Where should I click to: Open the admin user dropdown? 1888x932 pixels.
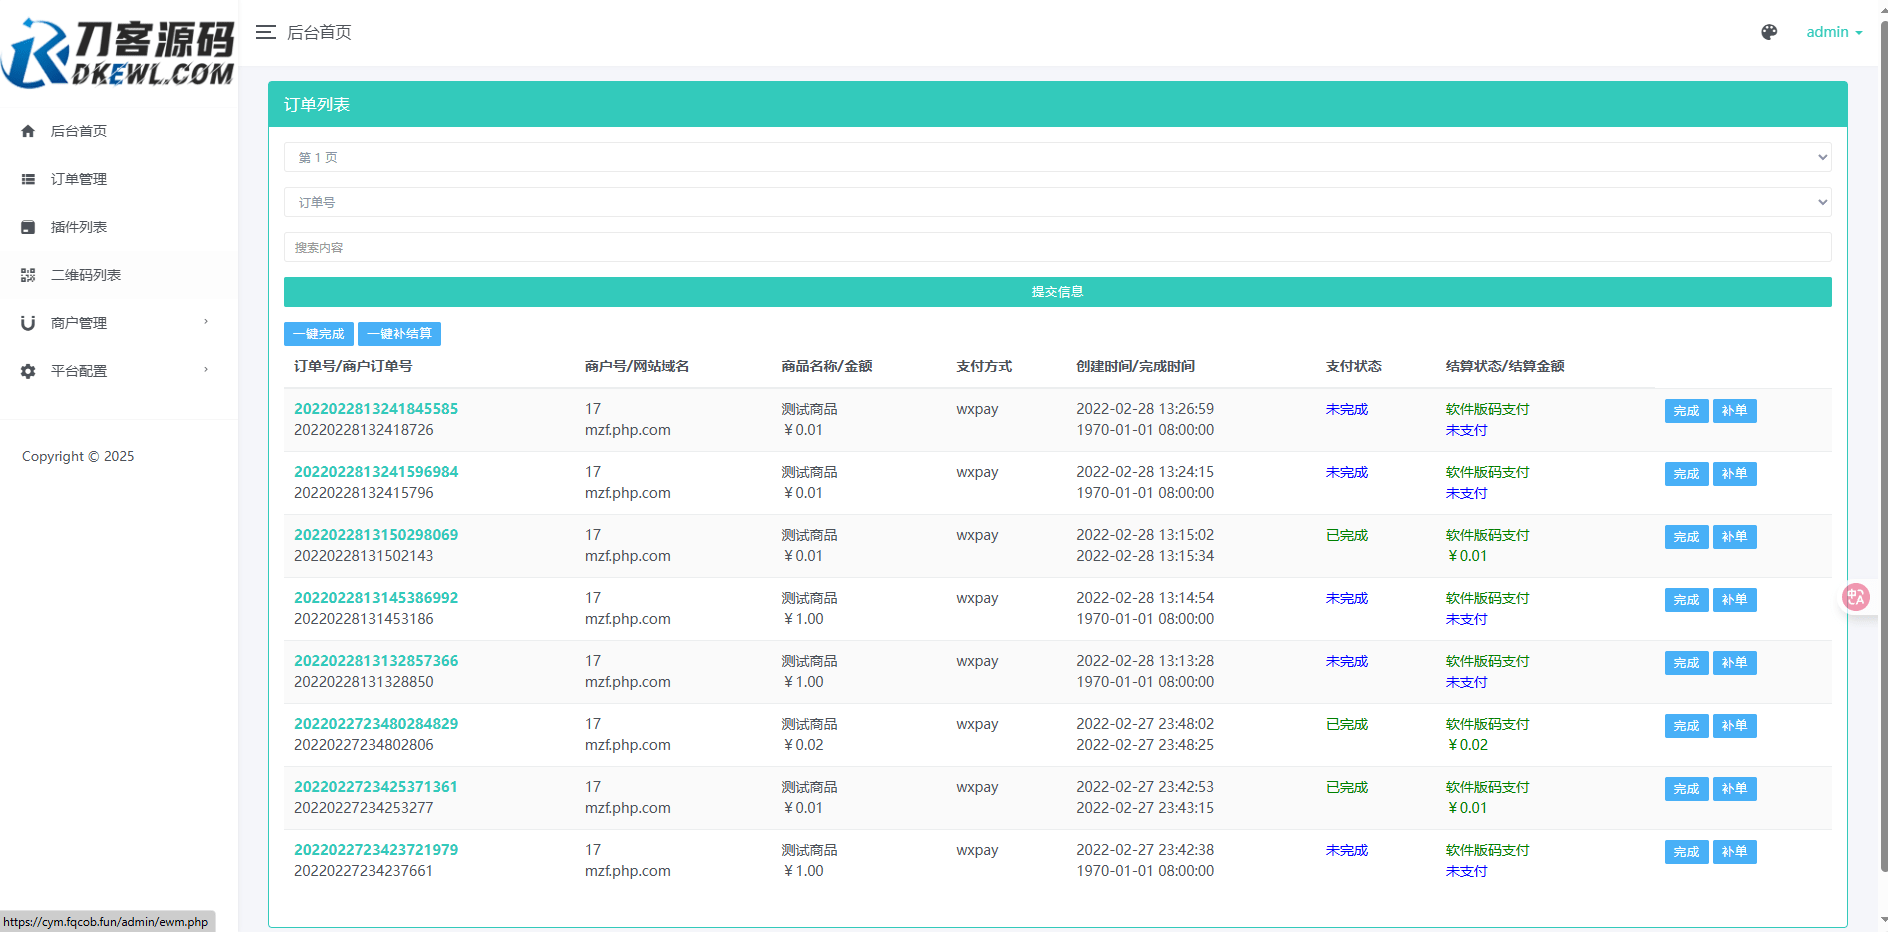[1833, 32]
